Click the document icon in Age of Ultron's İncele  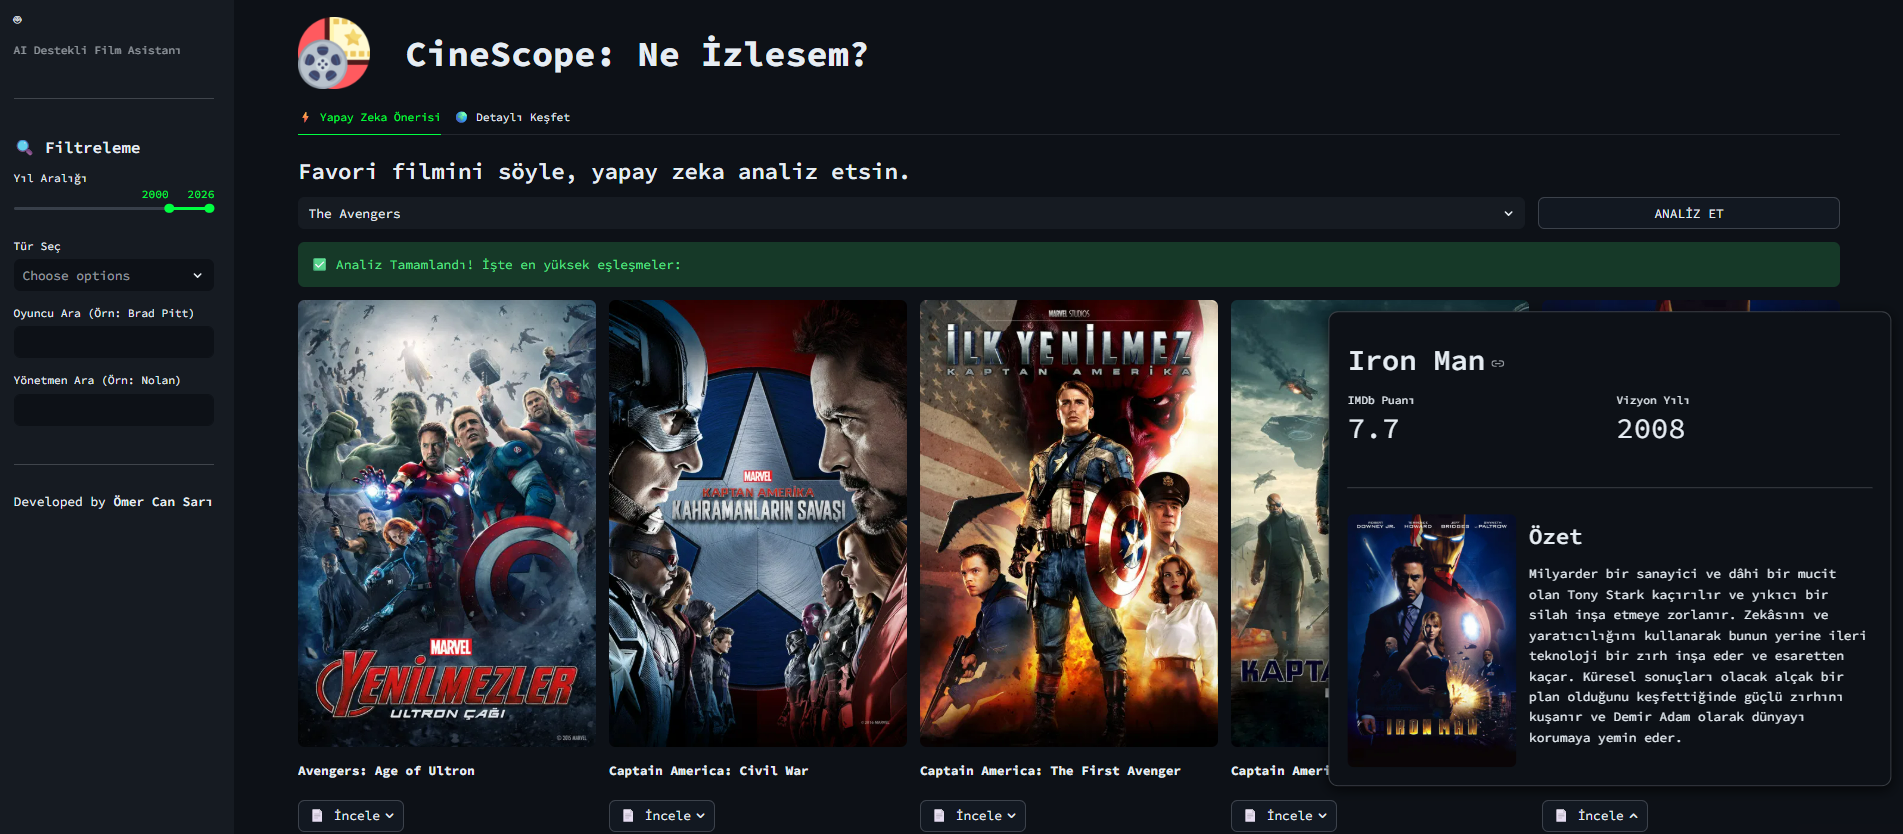coord(317,816)
